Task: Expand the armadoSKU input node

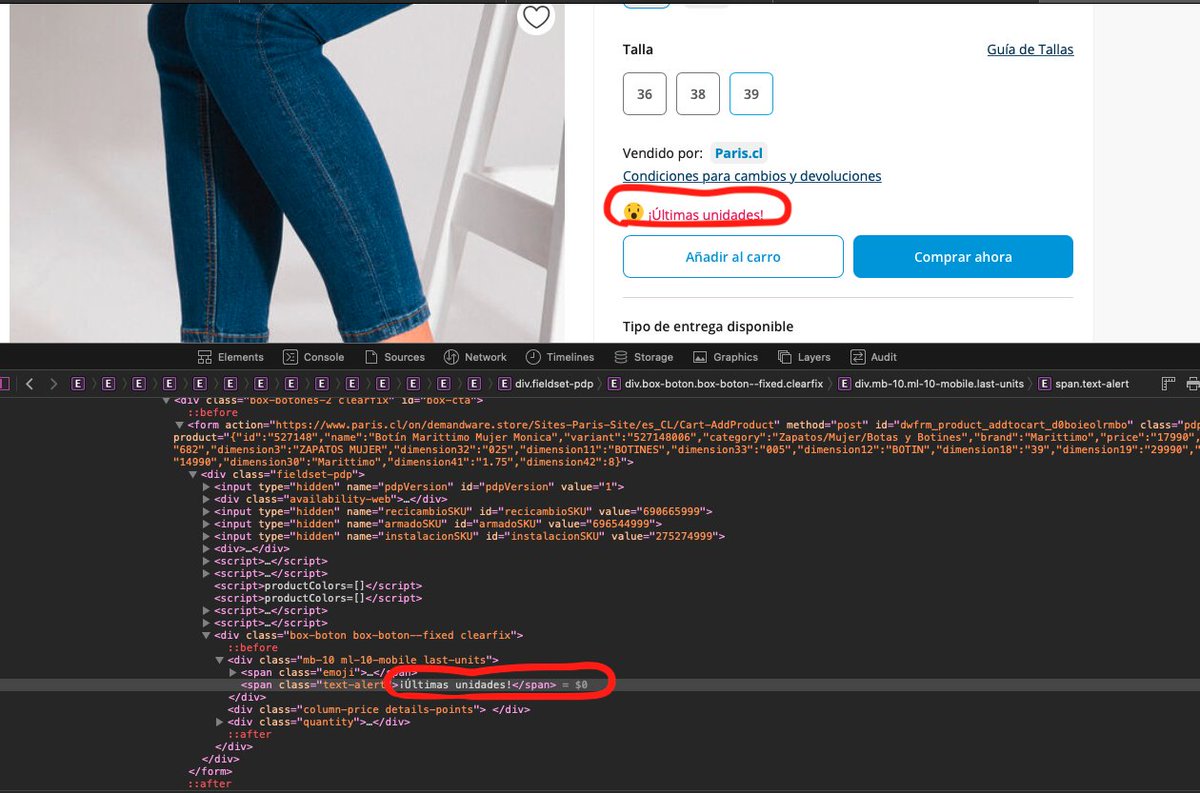Action: point(206,524)
